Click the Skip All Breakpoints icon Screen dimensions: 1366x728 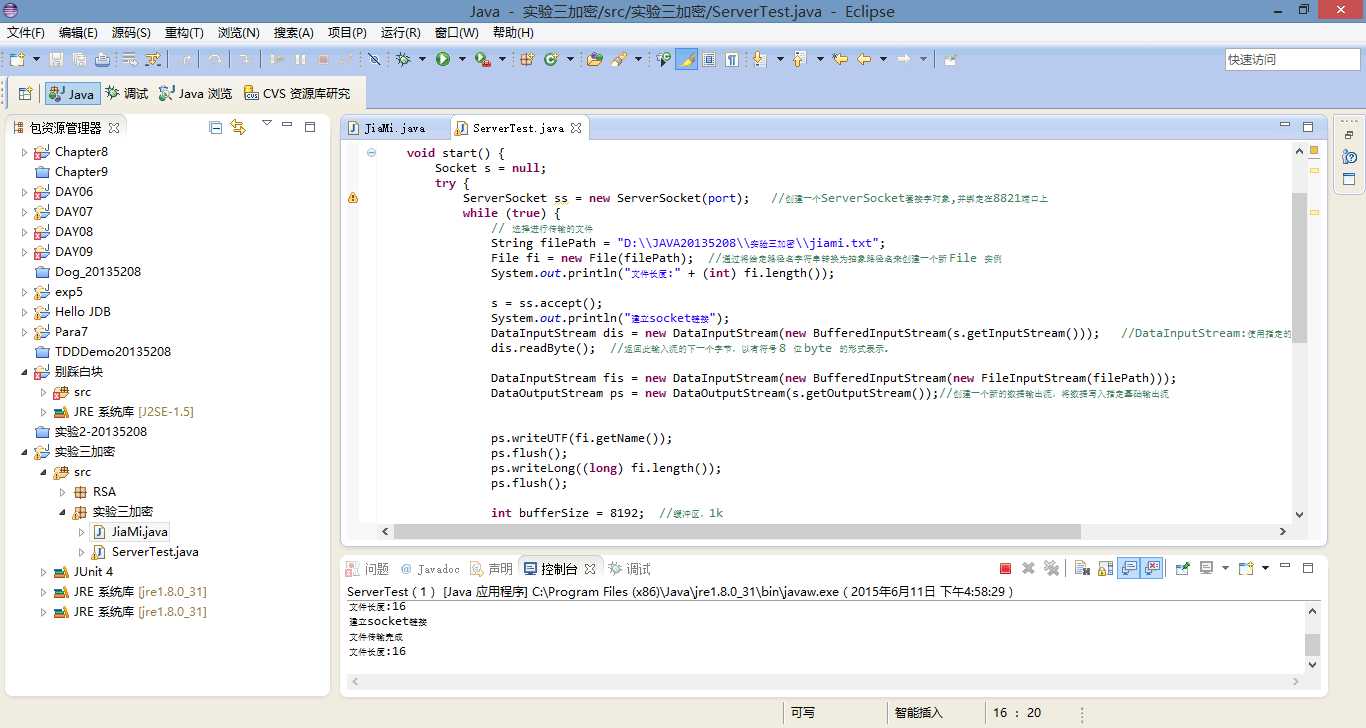[x=373, y=60]
